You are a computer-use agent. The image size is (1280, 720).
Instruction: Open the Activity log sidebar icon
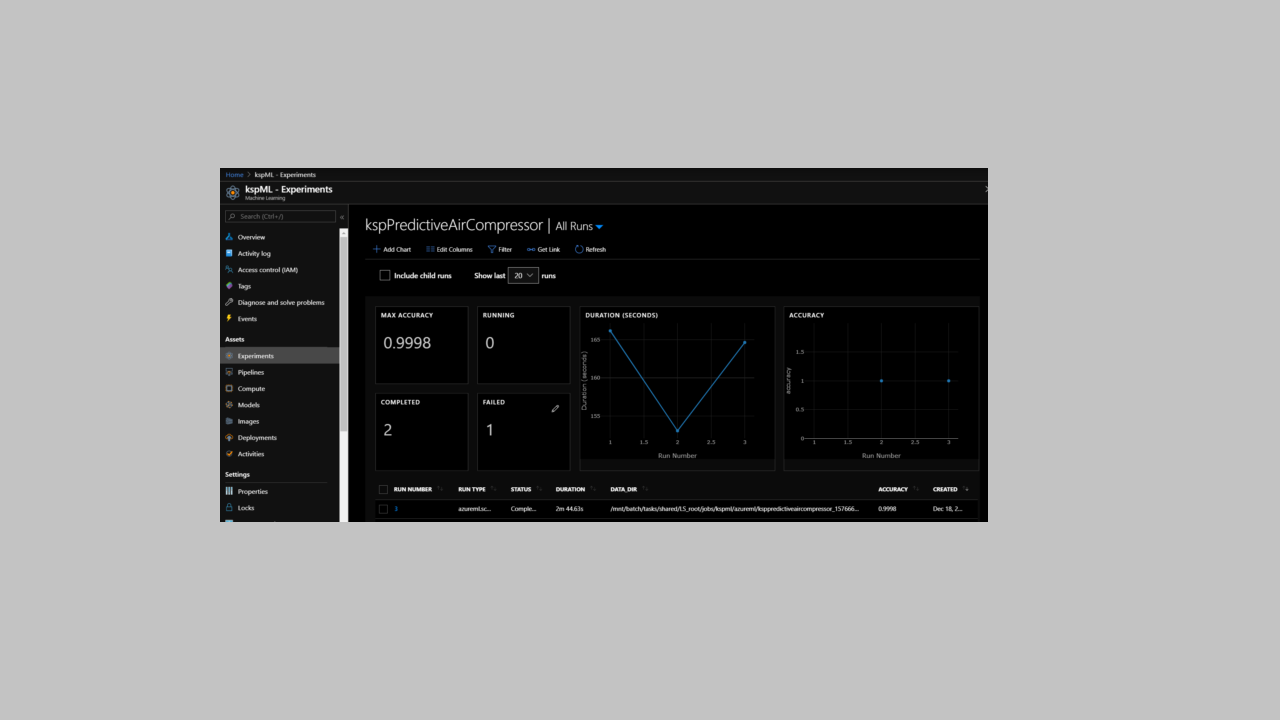[x=229, y=253]
